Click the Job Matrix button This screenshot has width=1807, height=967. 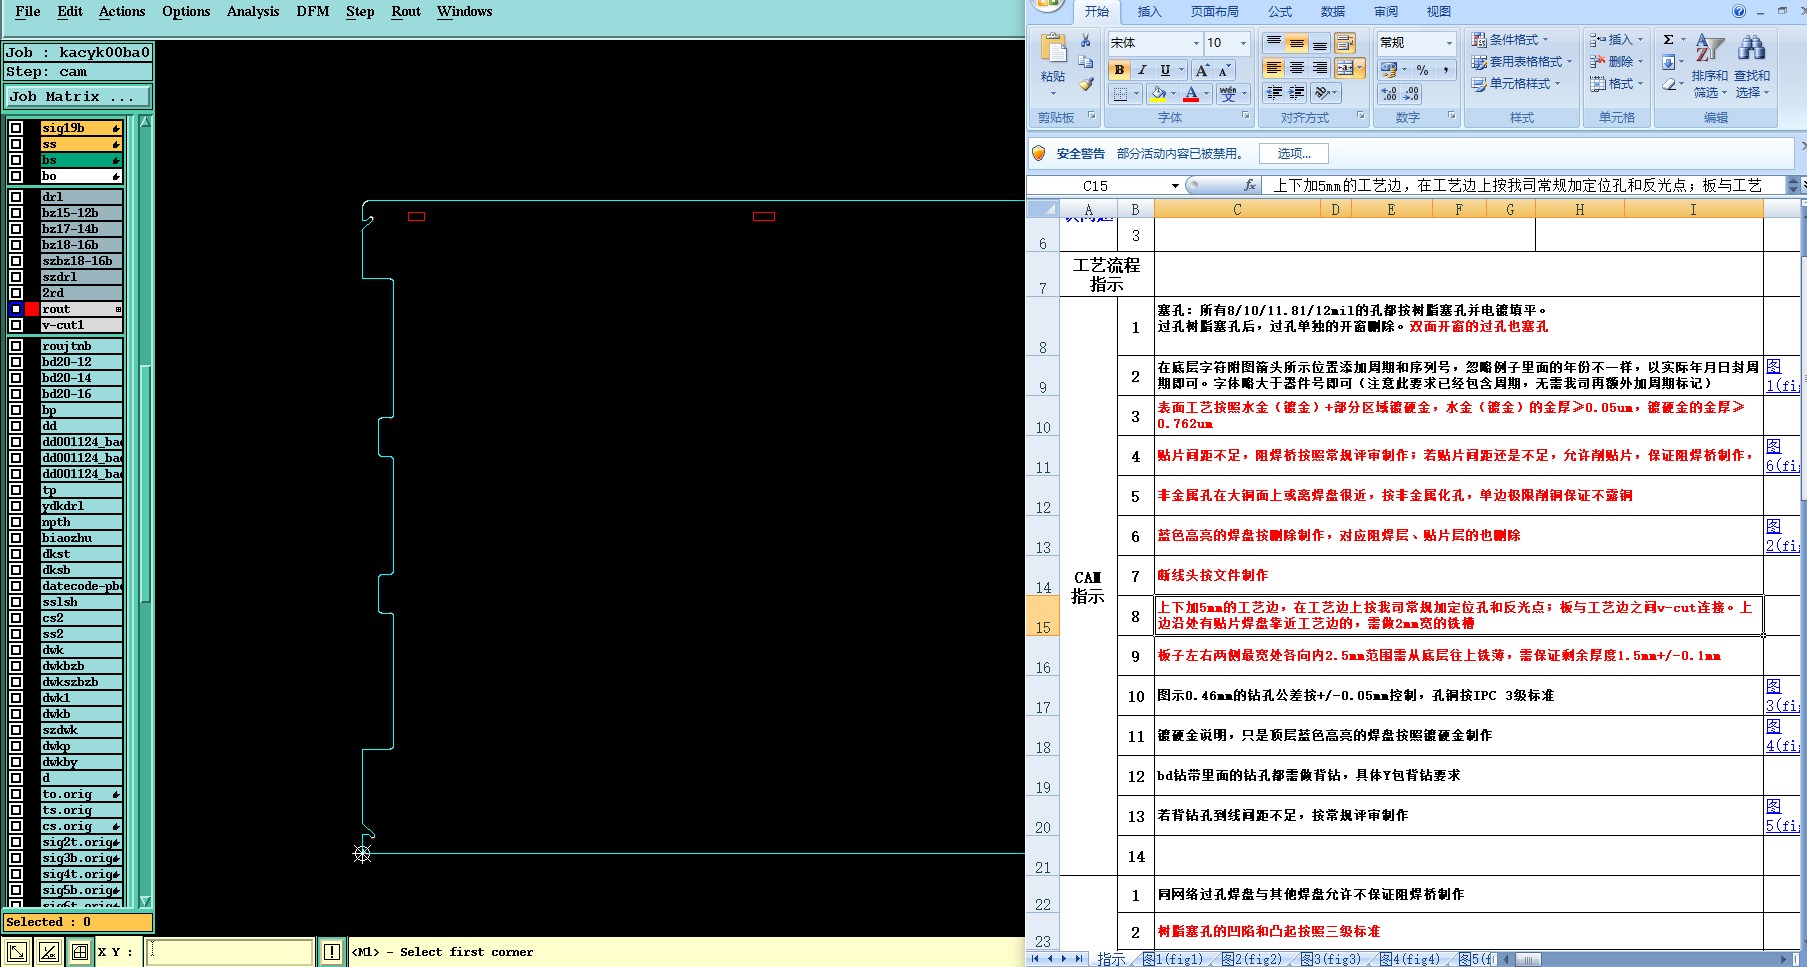(78, 97)
